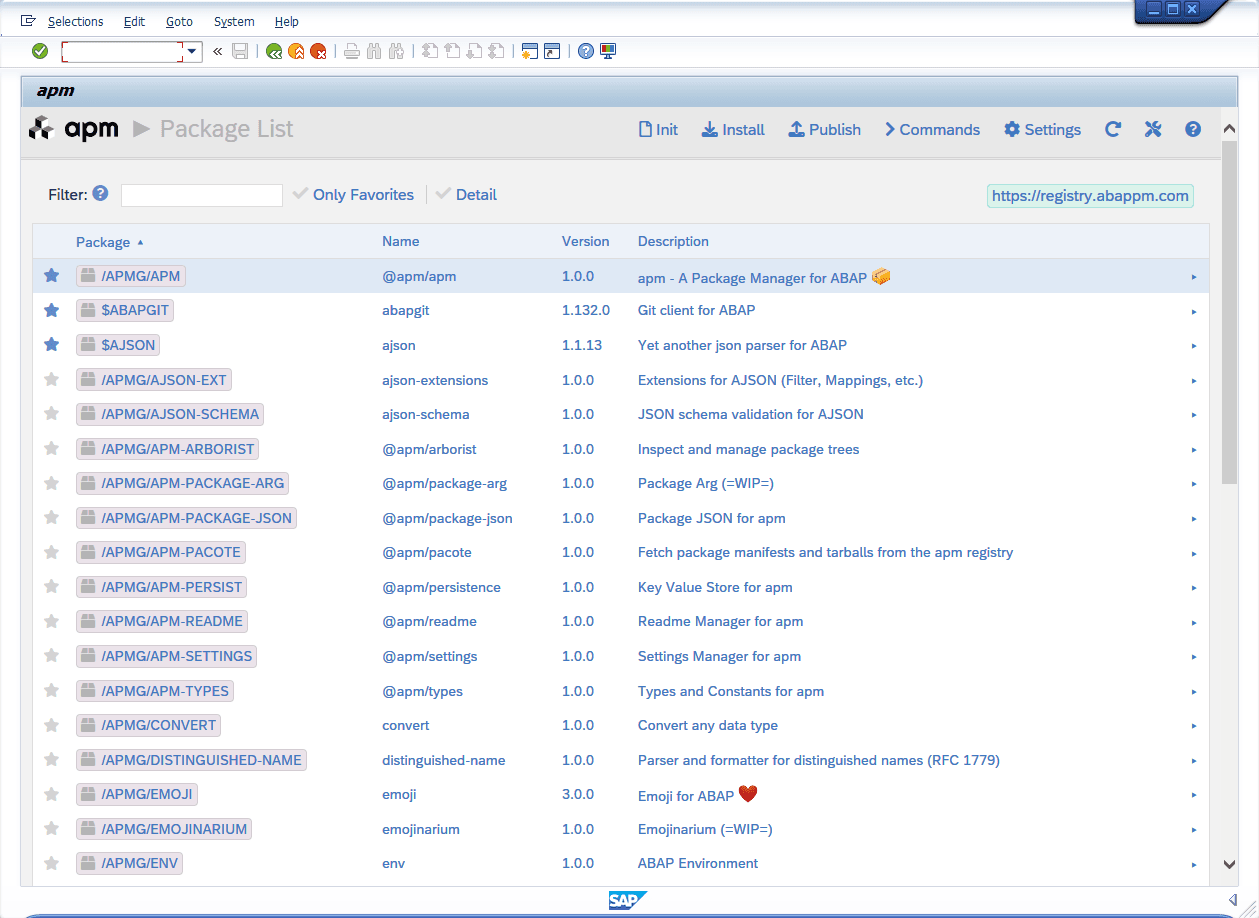Image resolution: width=1259 pixels, height=918 pixels.
Task: Click the Print icon in toolbar
Action: [352, 51]
